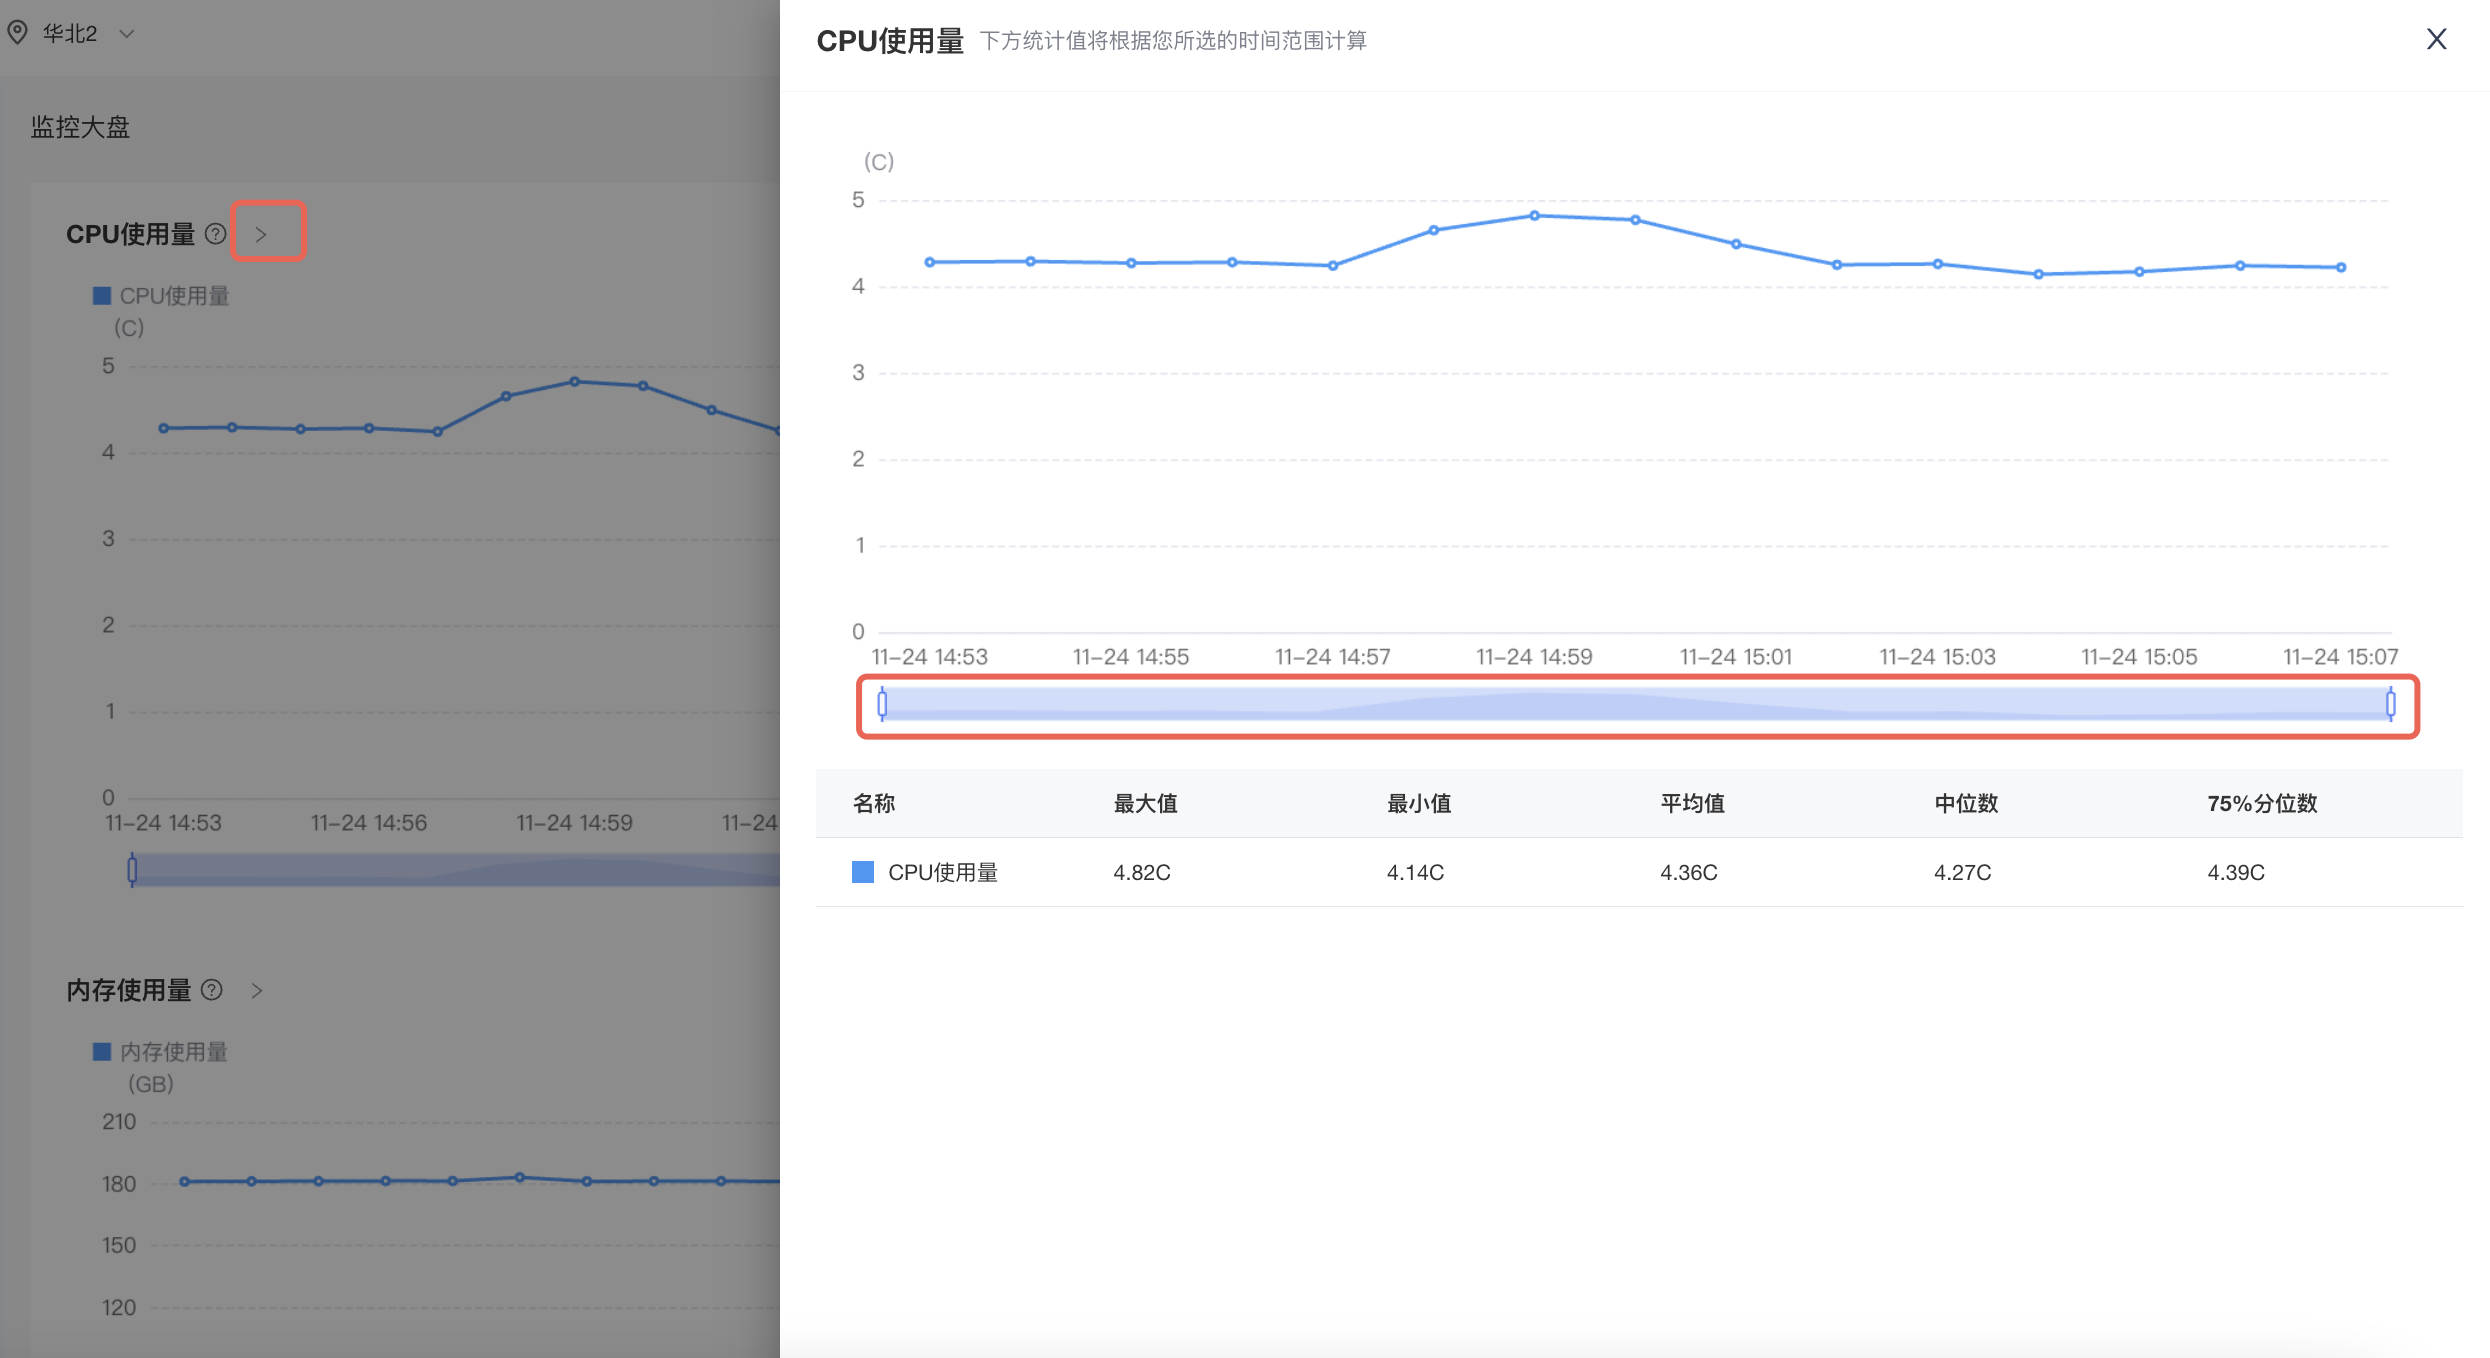The image size is (2490, 1358).
Task: Expand 内存使用量 details with chevron arrow
Action: (x=257, y=990)
